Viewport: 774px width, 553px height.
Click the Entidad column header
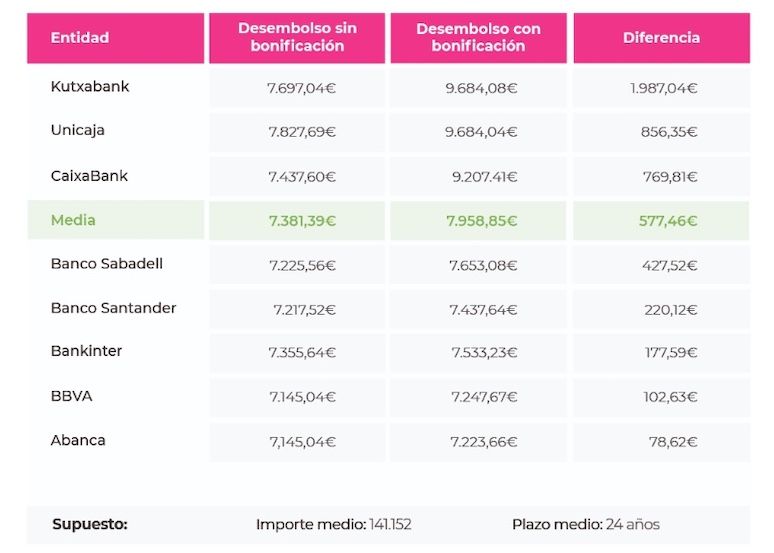pyautogui.click(x=116, y=38)
